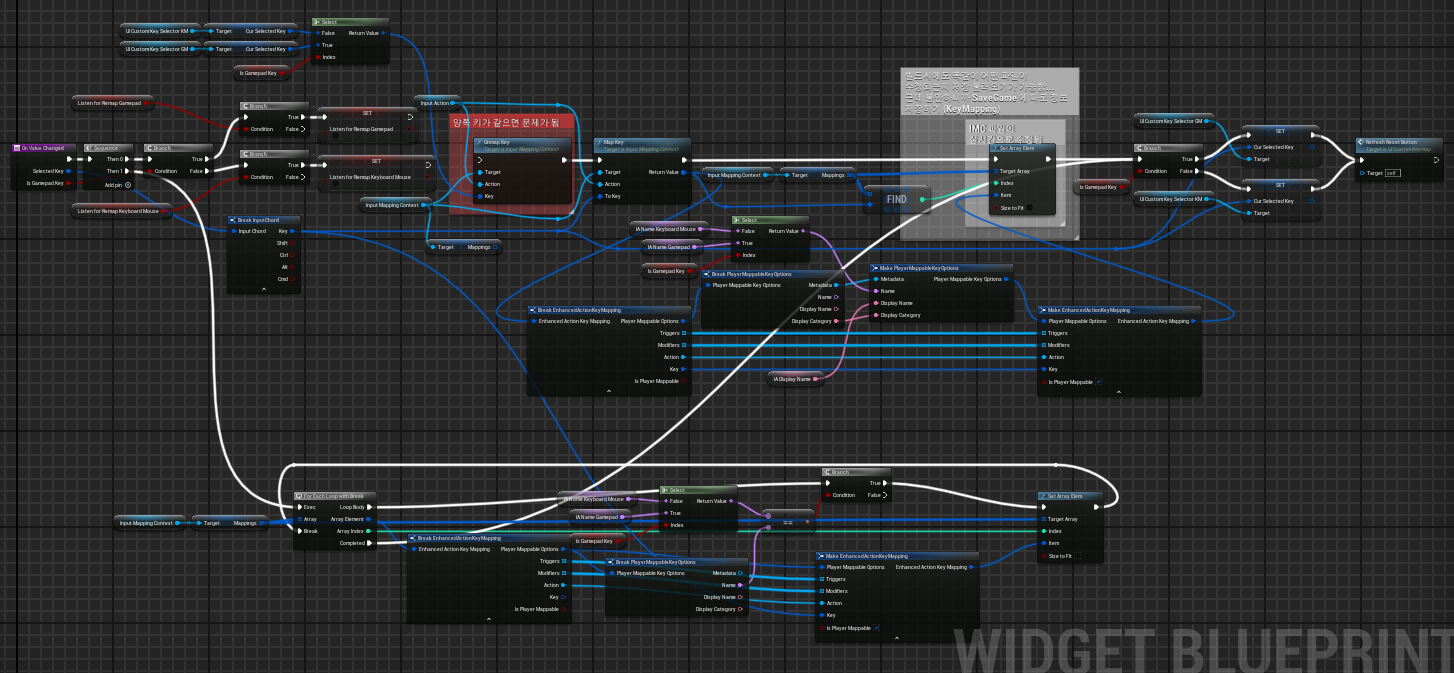
Task: Select the Listen for Remap Gamepad getter node
Action: [113, 102]
